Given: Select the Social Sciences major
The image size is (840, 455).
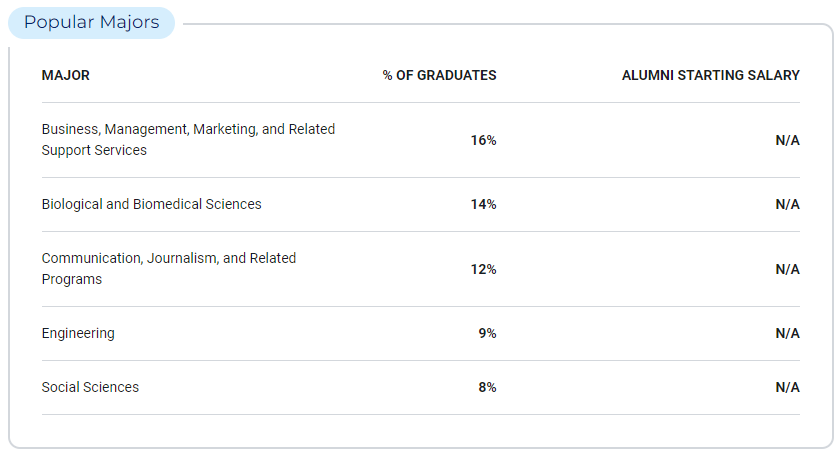Looking at the screenshot, I should point(90,387).
